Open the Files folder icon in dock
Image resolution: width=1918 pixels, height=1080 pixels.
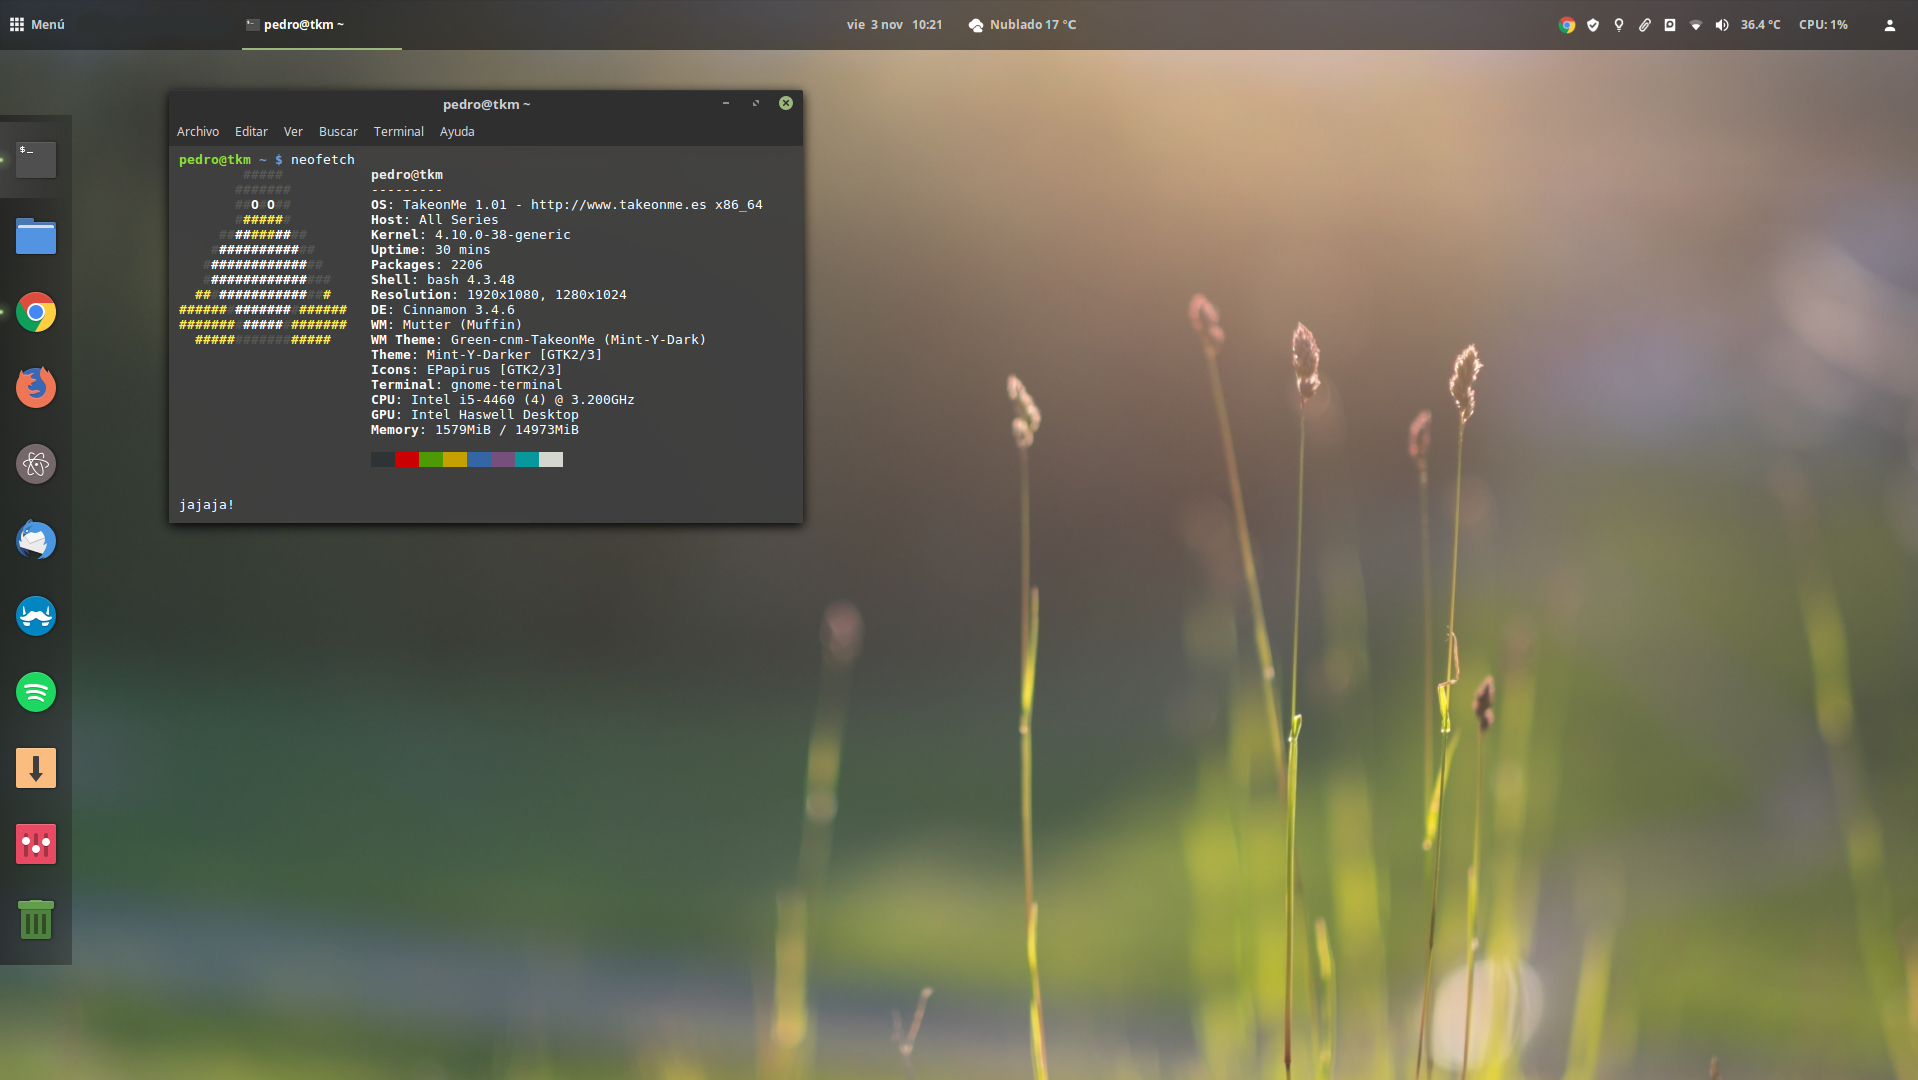tap(36, 237)
